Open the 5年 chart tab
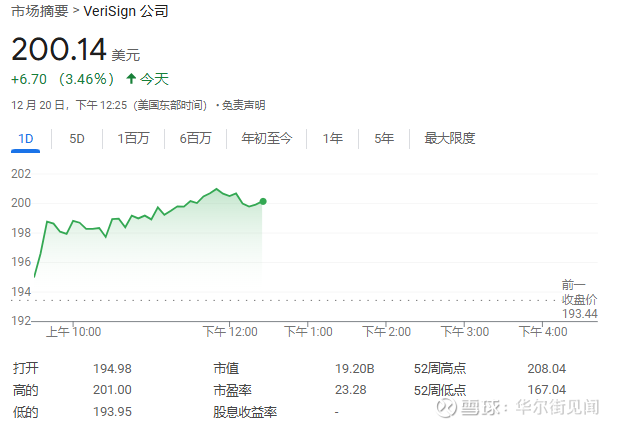 pyautogui.click(x=384, y=138)
